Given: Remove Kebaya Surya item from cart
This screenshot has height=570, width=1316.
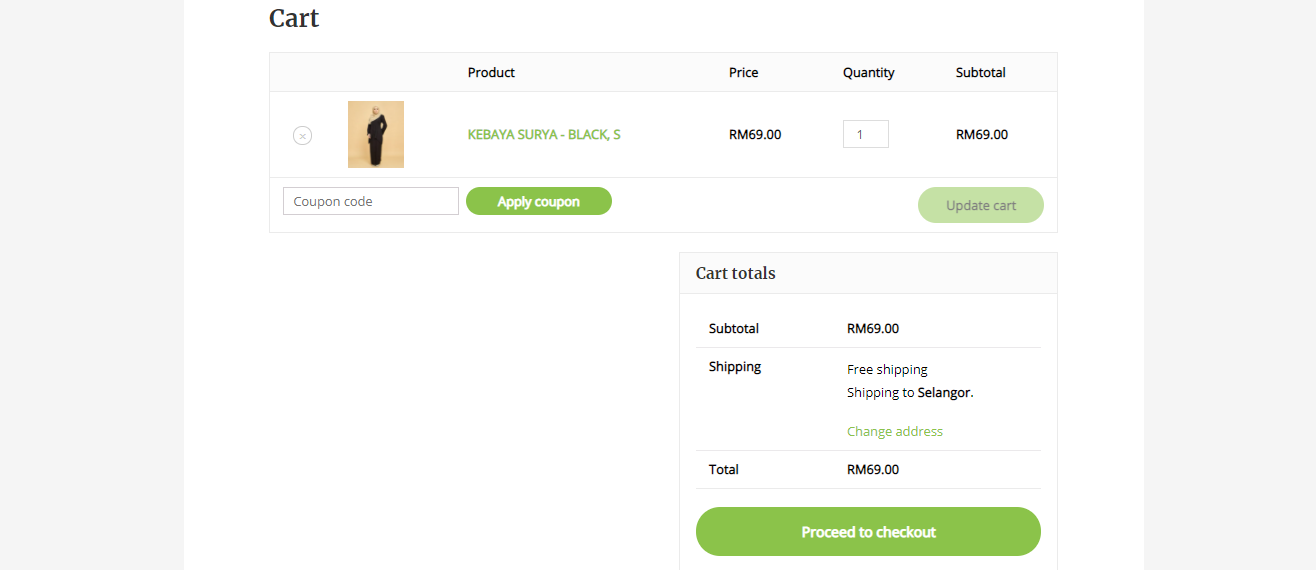Looking at the screenshot, I should [302, 136].
